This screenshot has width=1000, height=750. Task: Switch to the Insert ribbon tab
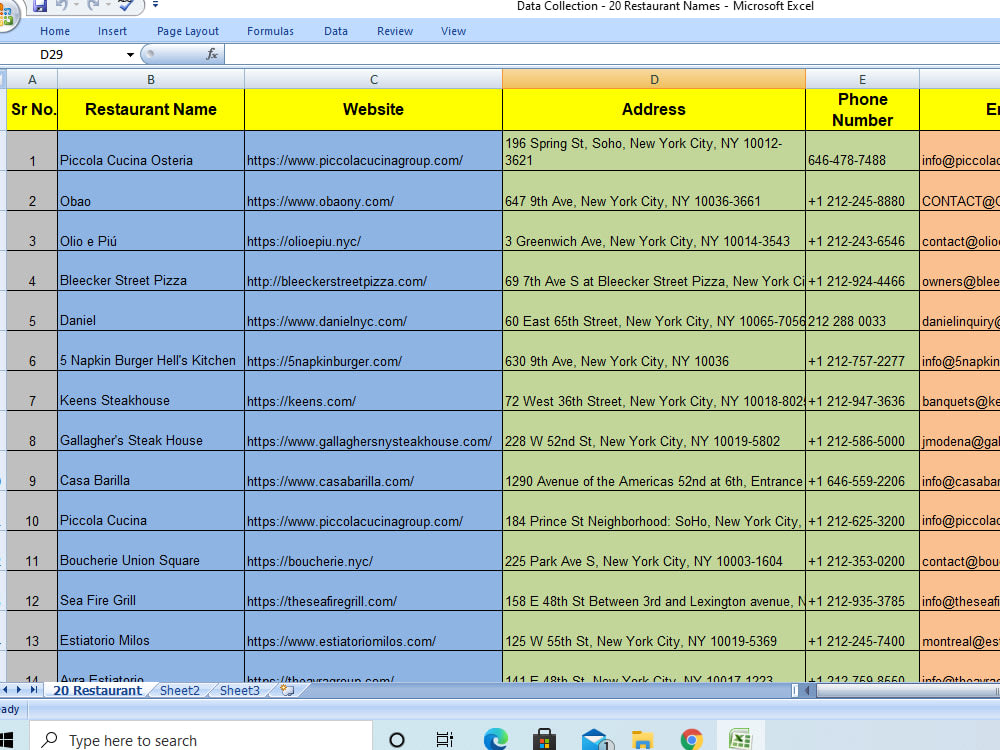pos(112,31)
